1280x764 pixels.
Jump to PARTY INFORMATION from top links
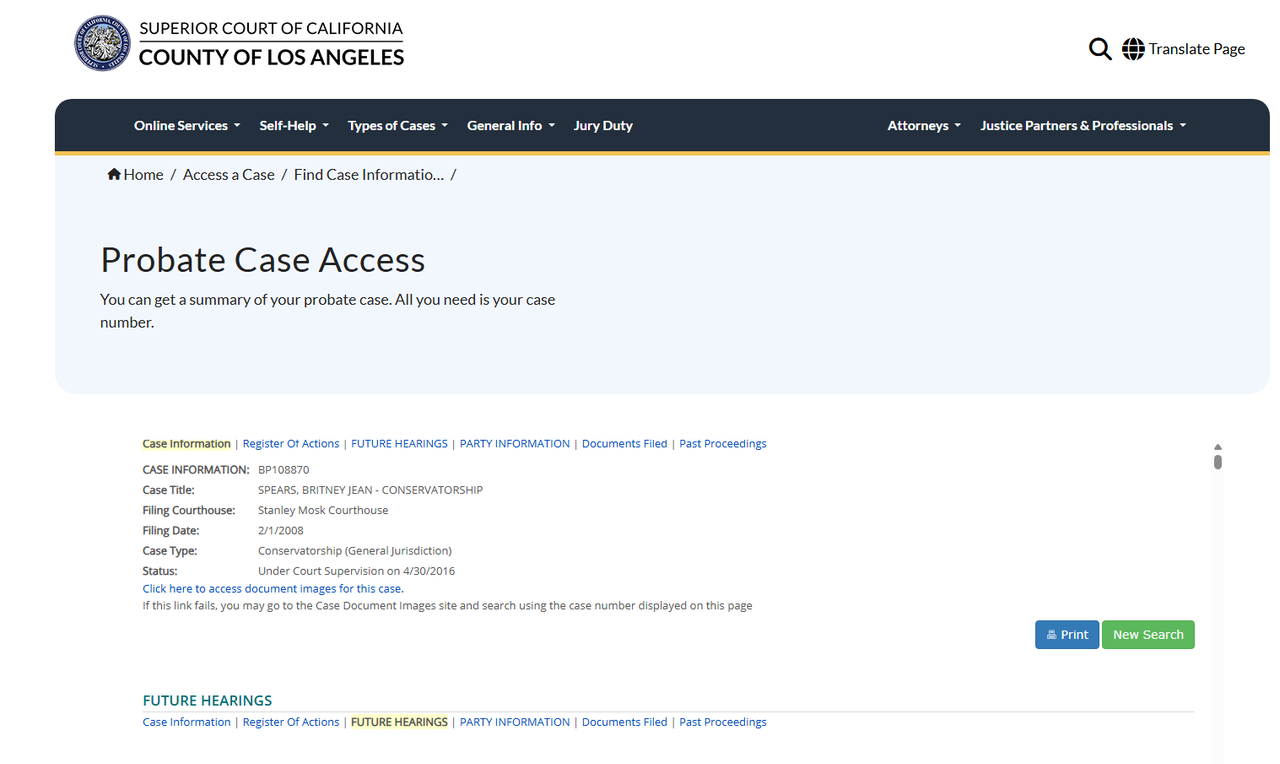515,444
